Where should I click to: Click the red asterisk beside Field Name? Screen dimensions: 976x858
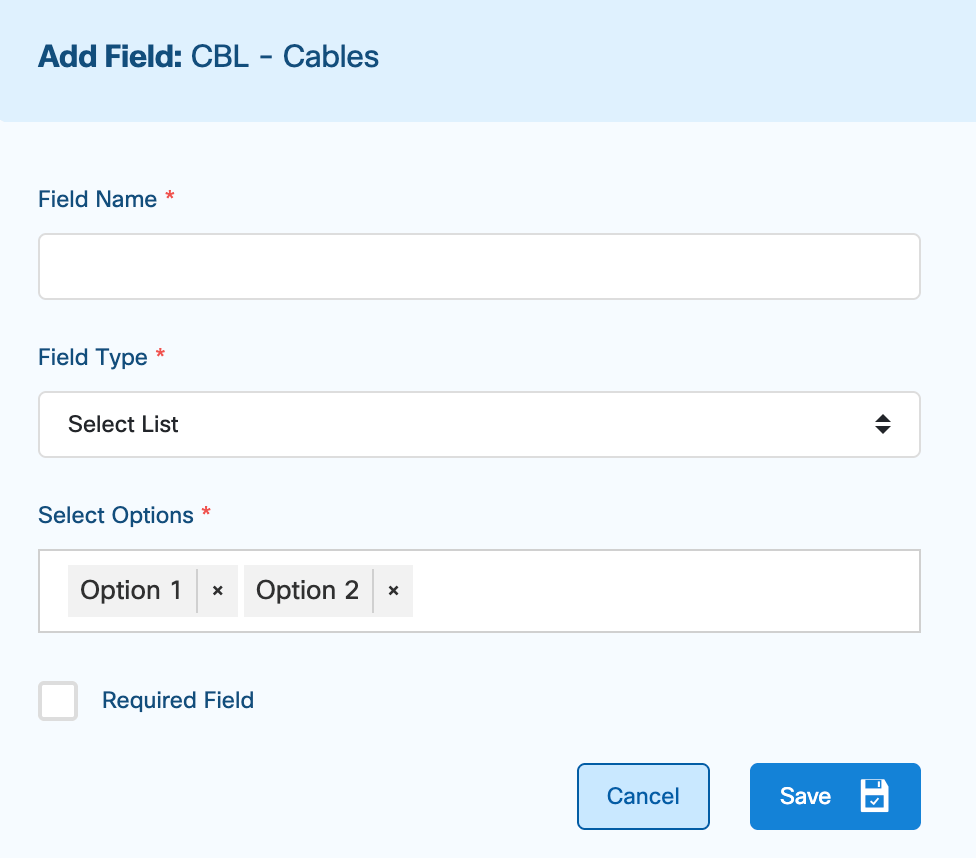point(168,198)
